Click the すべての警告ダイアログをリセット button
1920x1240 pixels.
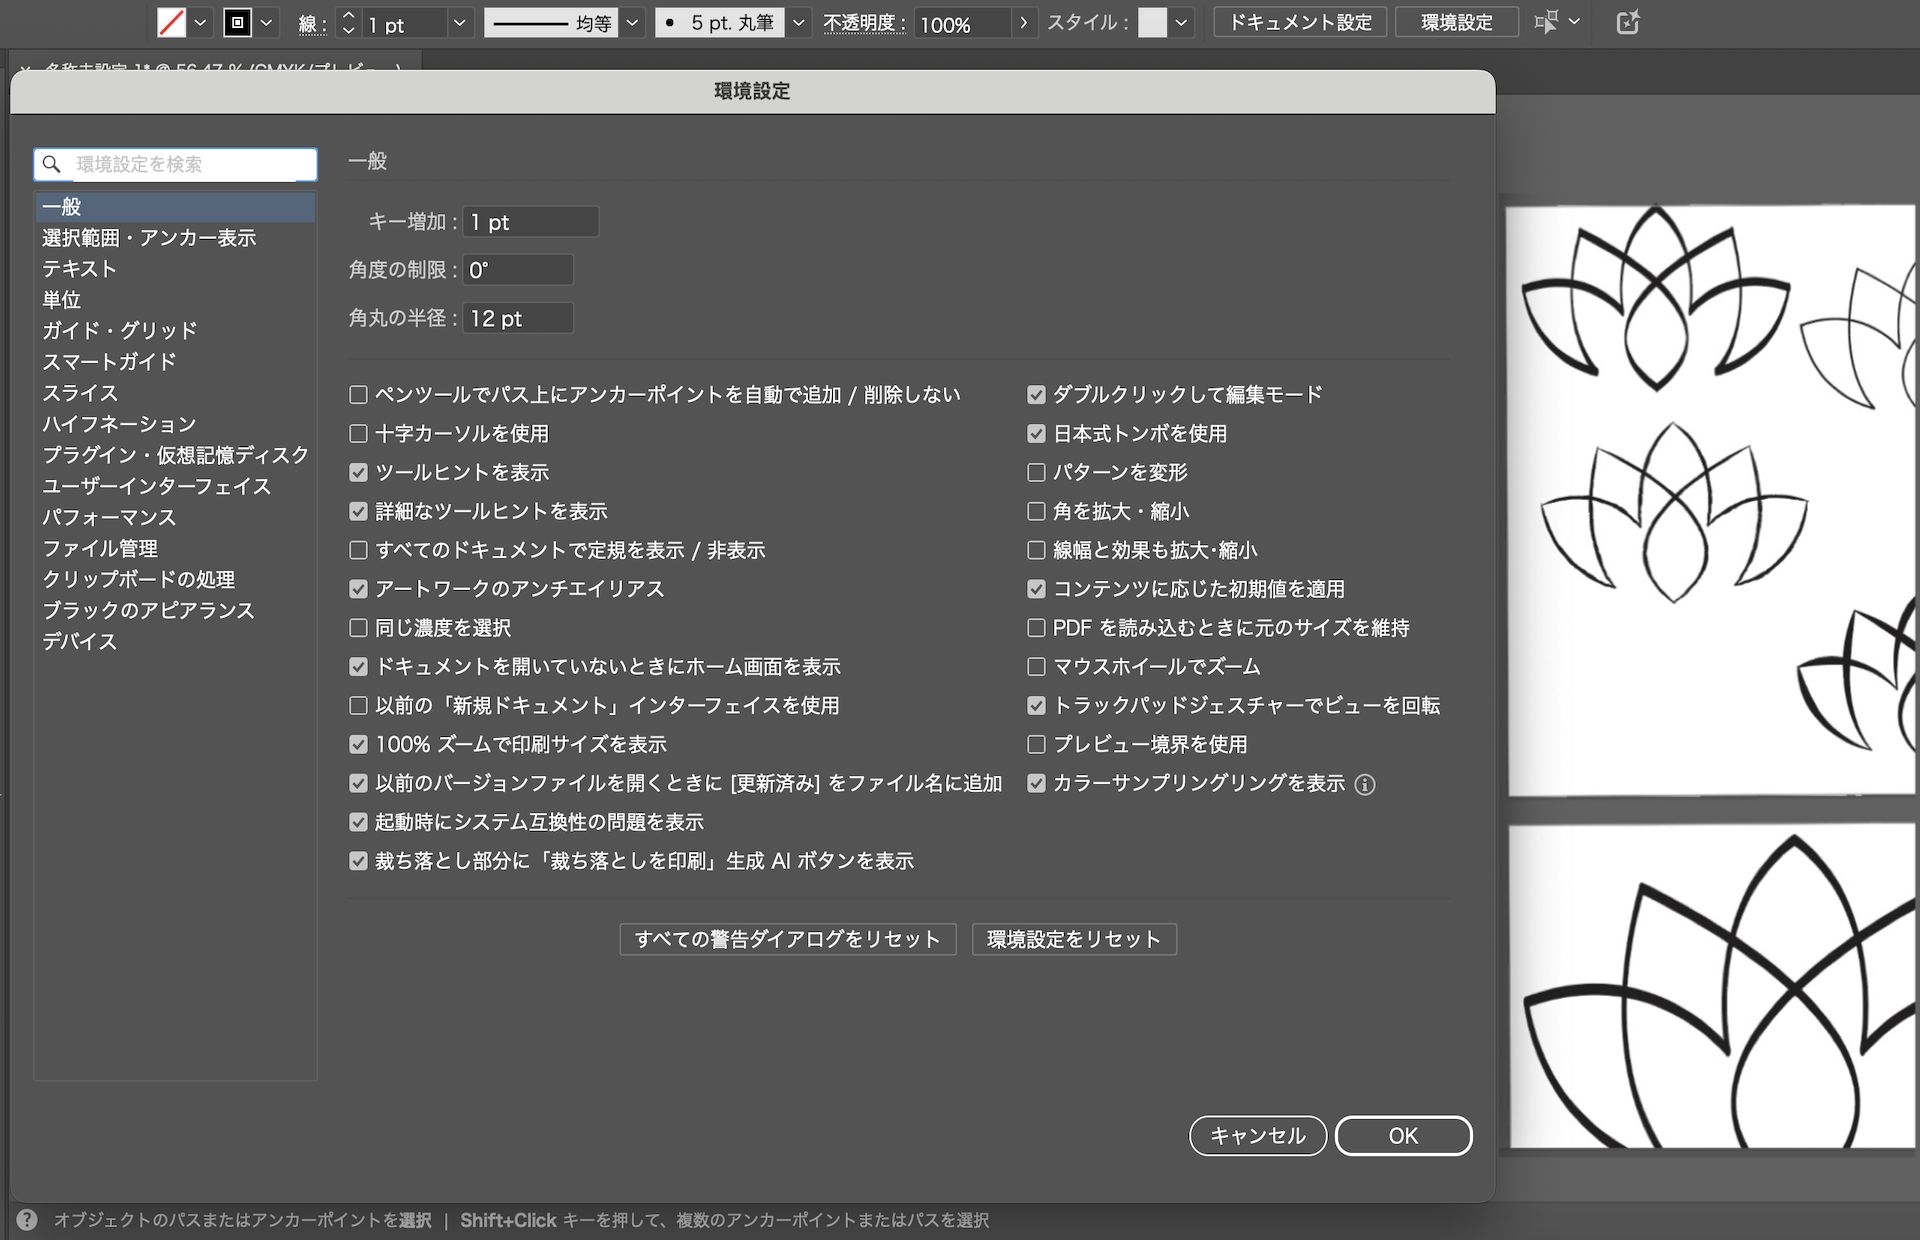(787, 939)
